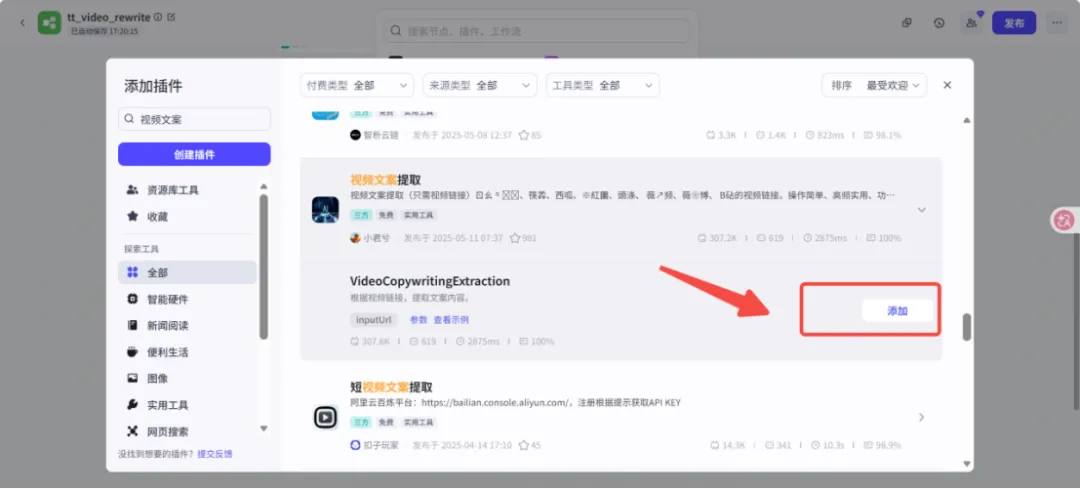Click the duplicate icon in top bar
The image size is (1080, 489).
coord(907,23)
